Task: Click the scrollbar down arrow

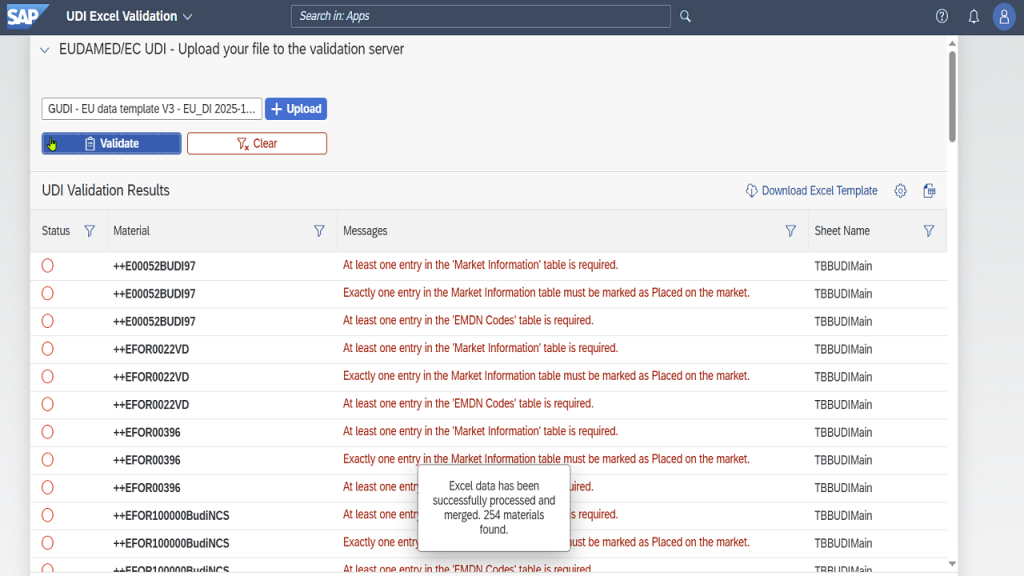Action: click(x=952, y=564)
